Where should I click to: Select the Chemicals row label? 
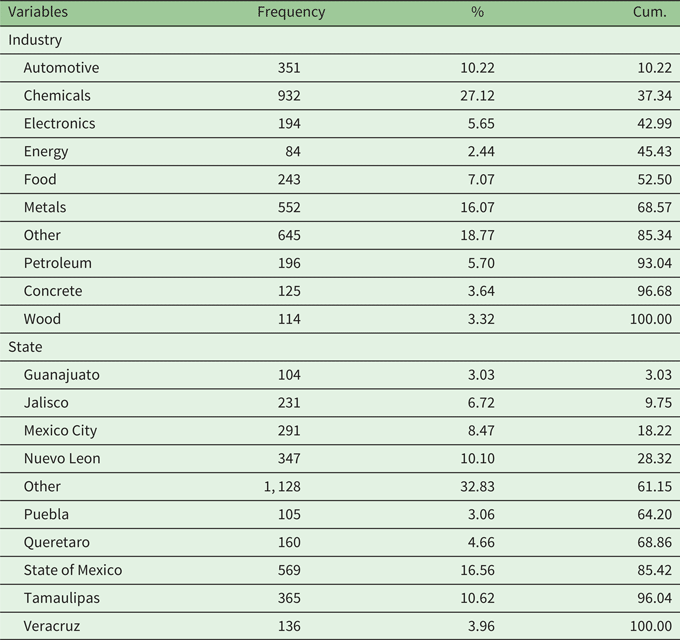(x=57, y=96)
